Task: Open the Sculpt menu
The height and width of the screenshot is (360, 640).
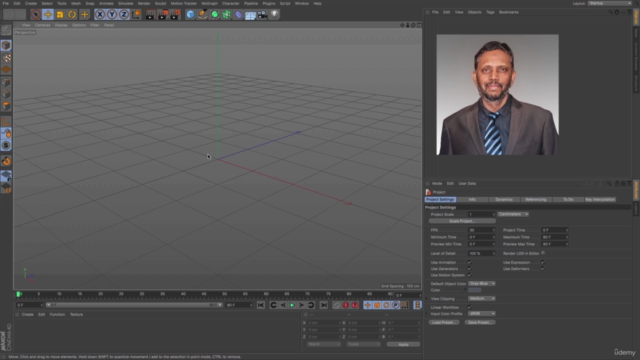Action: click(160, 3)
